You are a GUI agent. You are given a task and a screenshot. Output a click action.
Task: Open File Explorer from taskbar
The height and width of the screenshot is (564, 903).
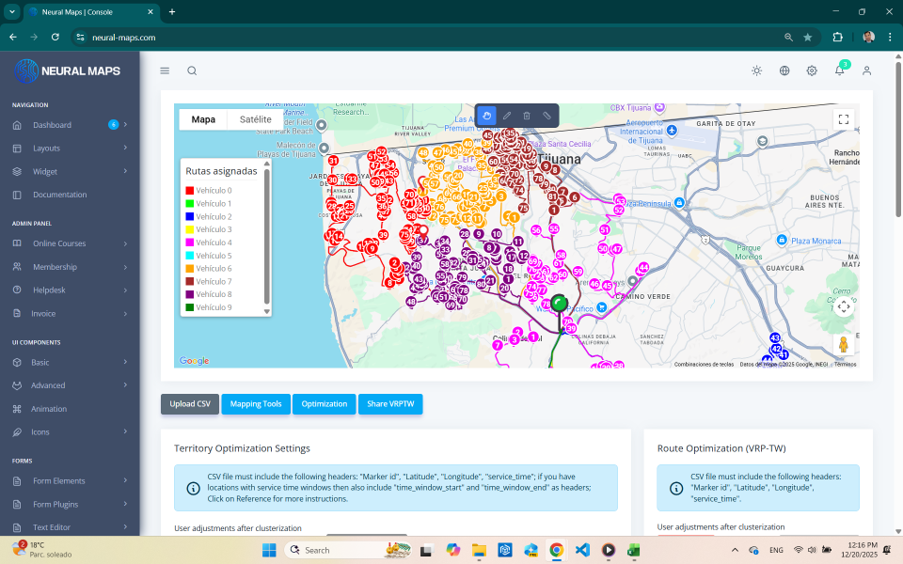479,550
